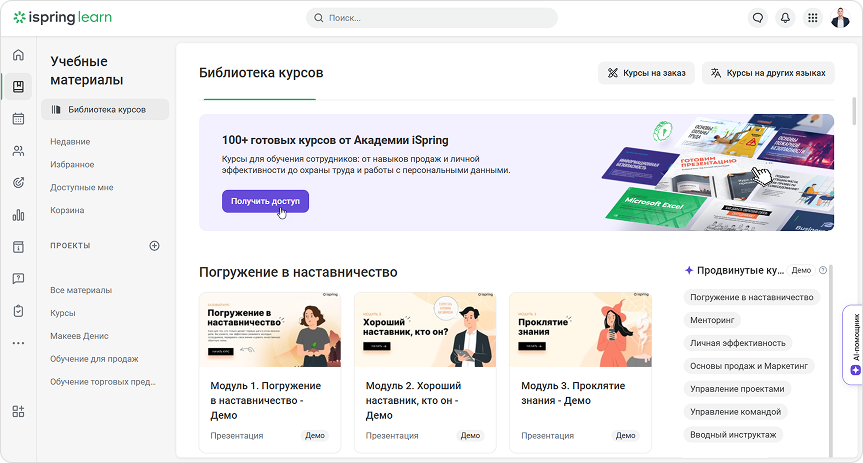This screenshot has height=463, width=863.
Task: Open the home icon in left sidebar
Action: pos(18,55)
